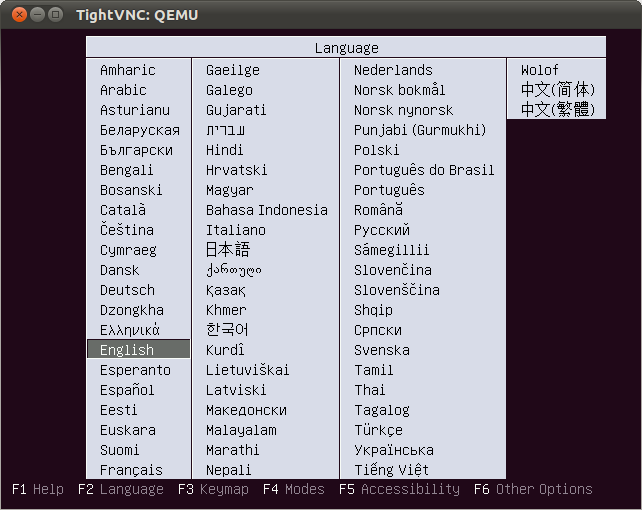Select English in the language list
The height and width of the screenshot is (510, 642).
[127, 350]
